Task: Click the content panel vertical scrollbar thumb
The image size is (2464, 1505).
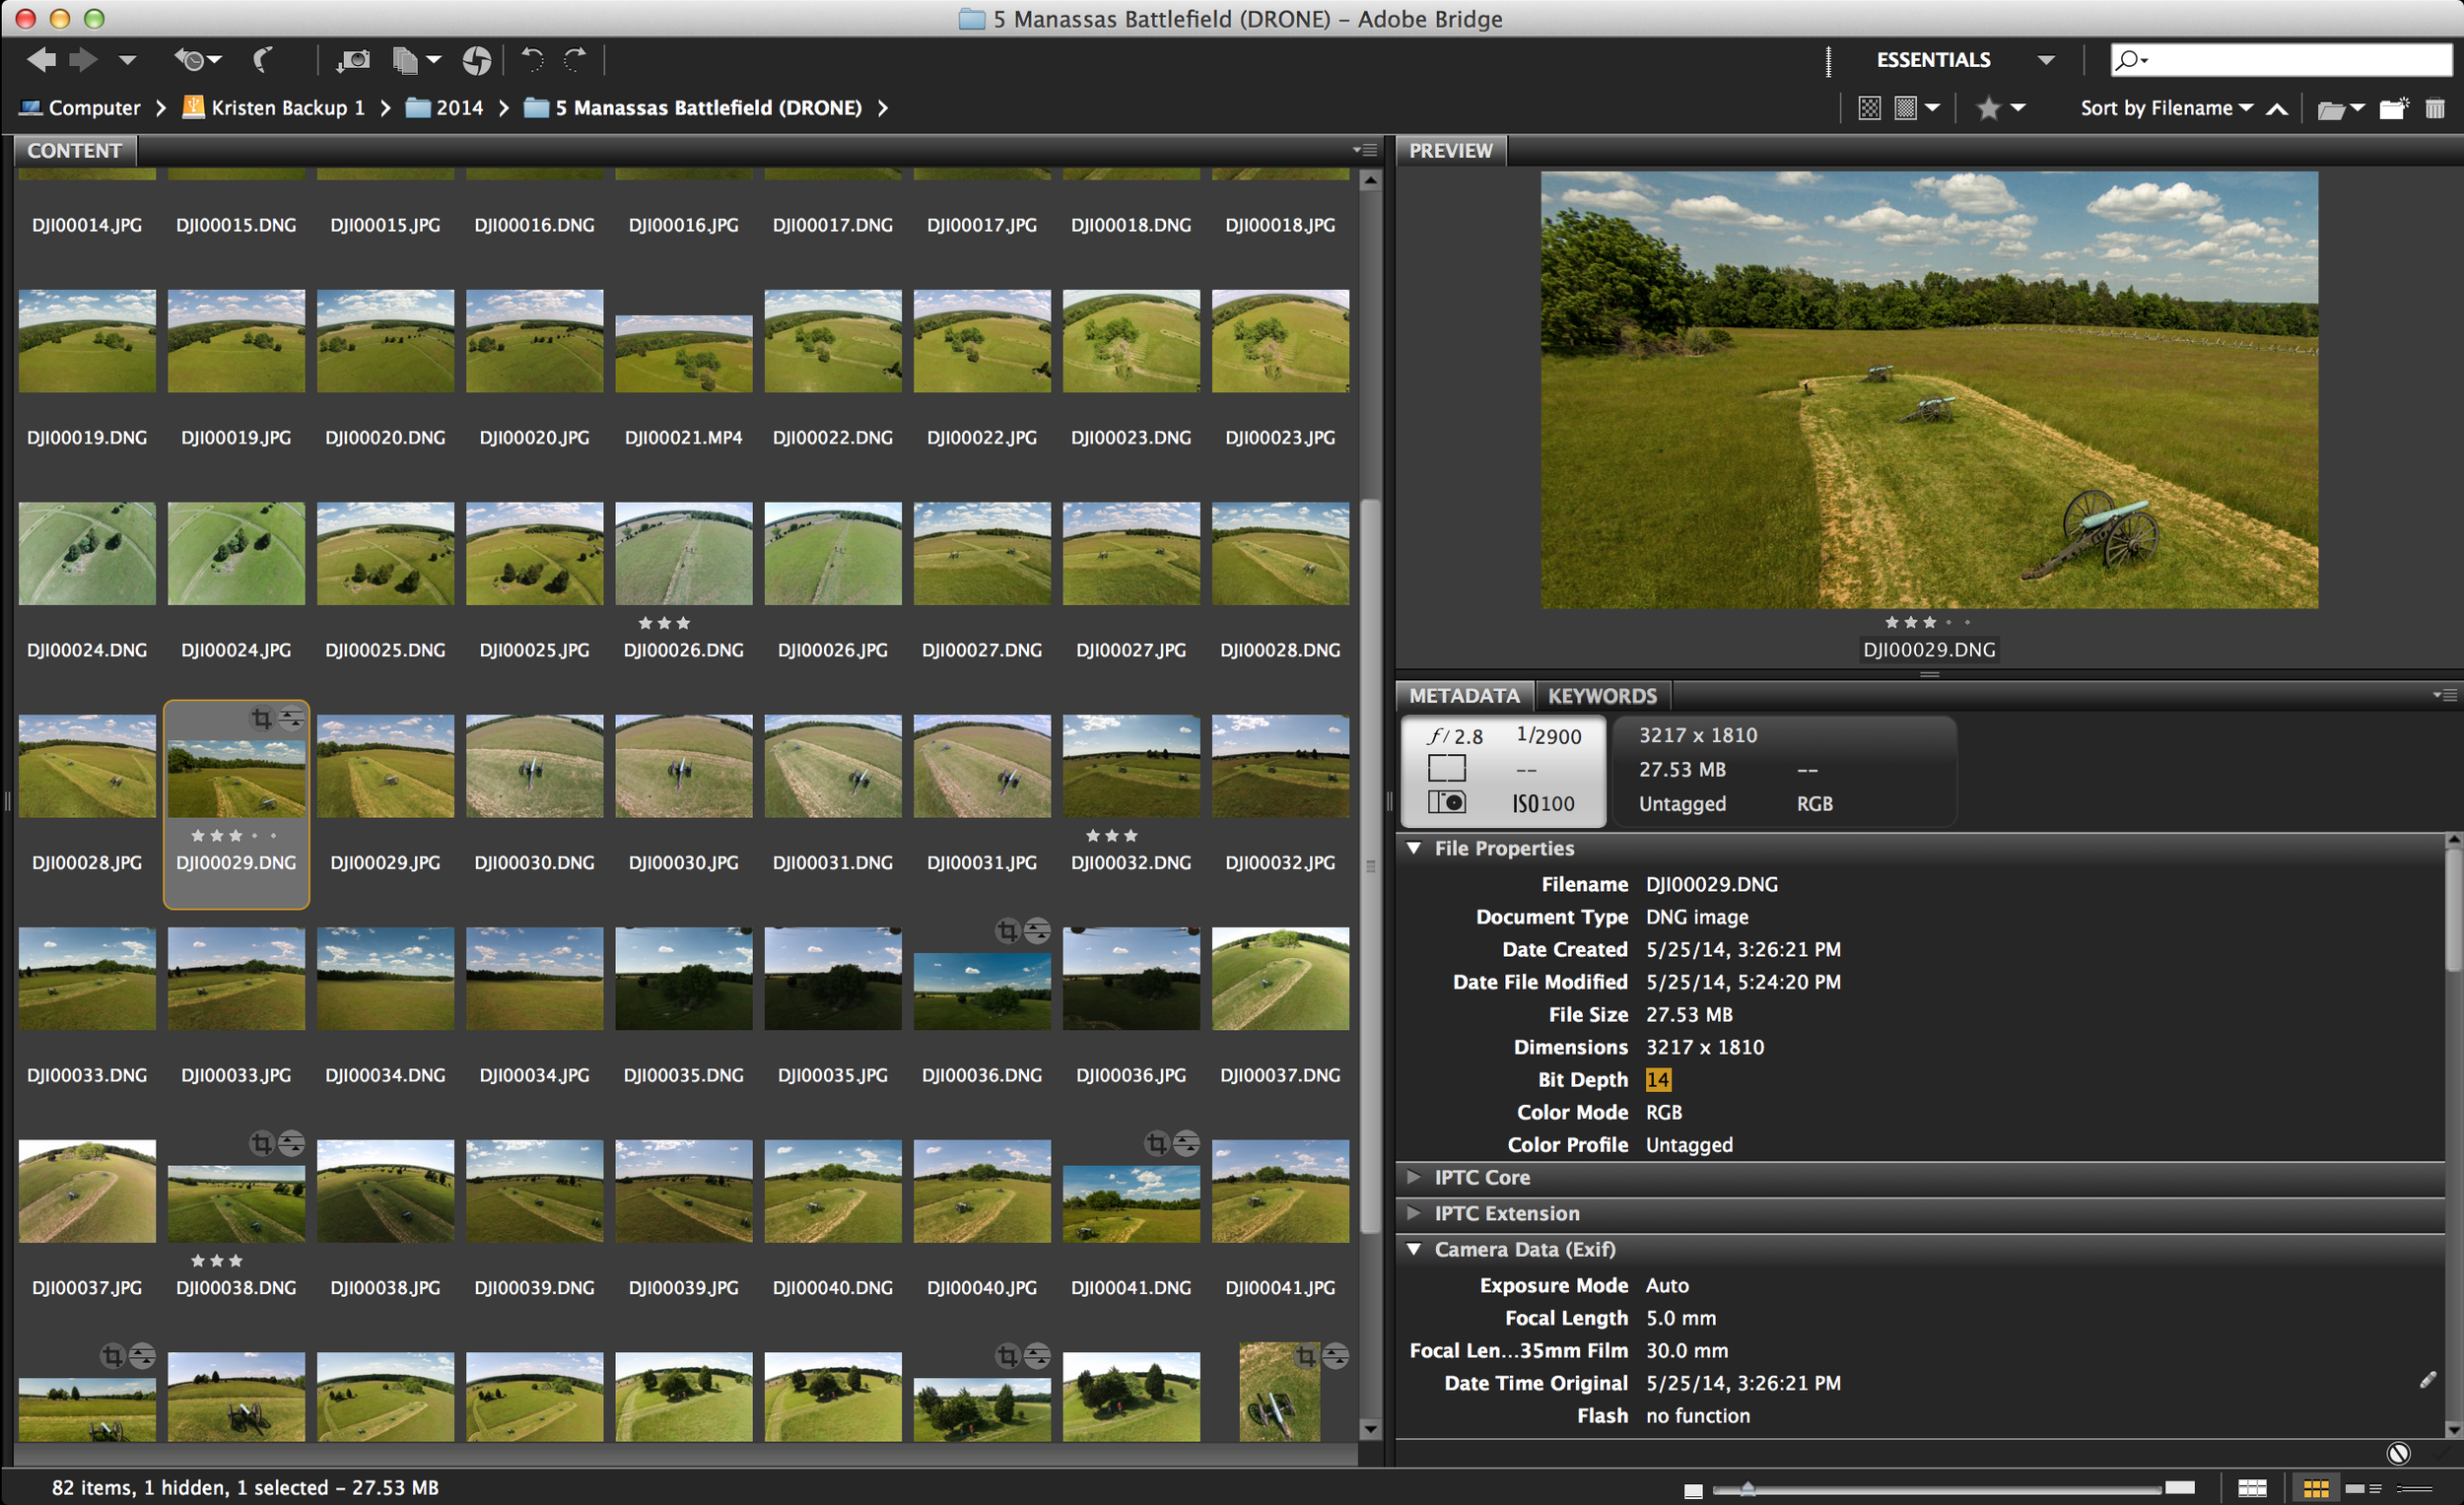Action: point(1370,866)
